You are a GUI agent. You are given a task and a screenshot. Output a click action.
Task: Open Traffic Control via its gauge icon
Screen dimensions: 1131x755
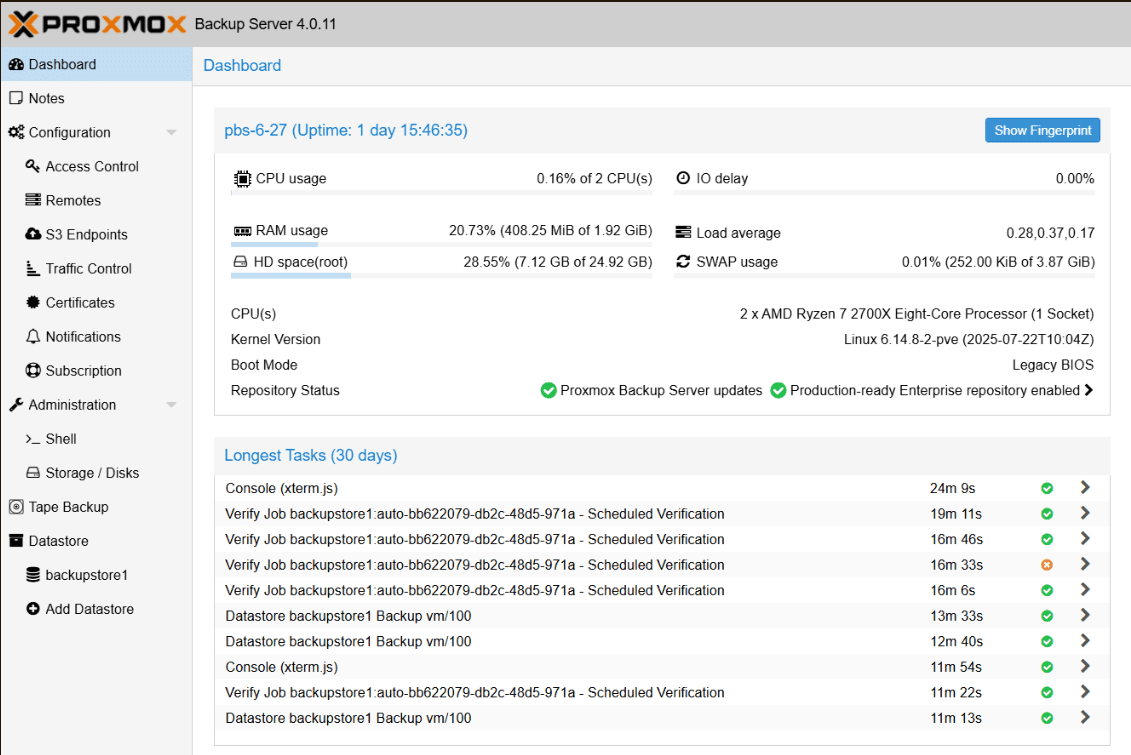(32, 268)
